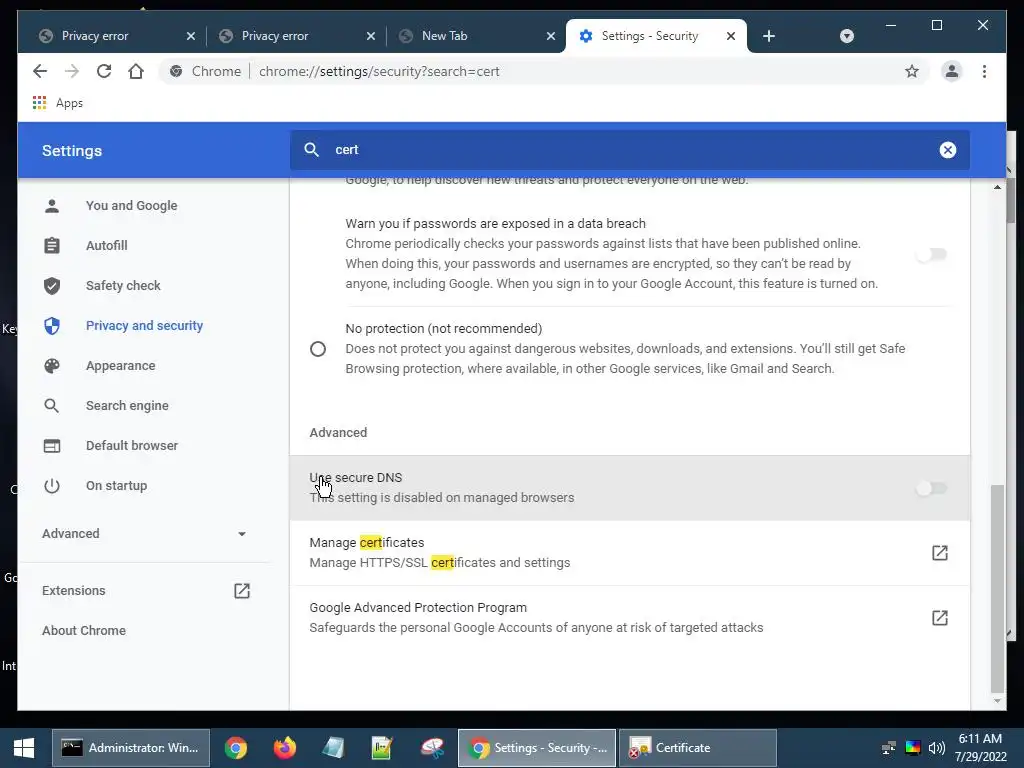Image resolution: width=1024 pixels, height=768 pixels.
Task: Close the first Privacy error tab
Action: 191,36
